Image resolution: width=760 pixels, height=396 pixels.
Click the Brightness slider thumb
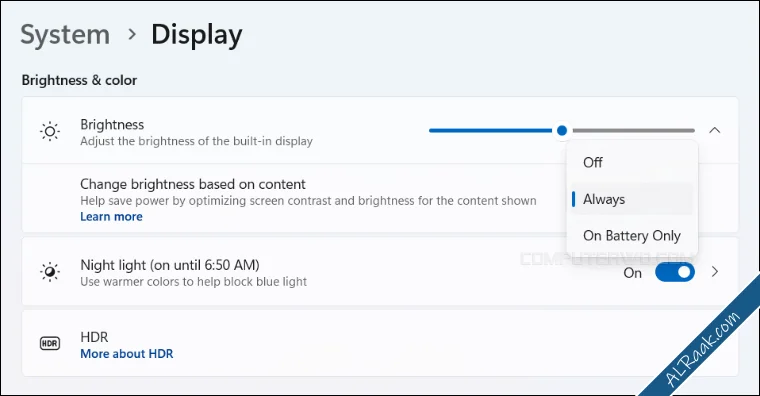point(562,130)
